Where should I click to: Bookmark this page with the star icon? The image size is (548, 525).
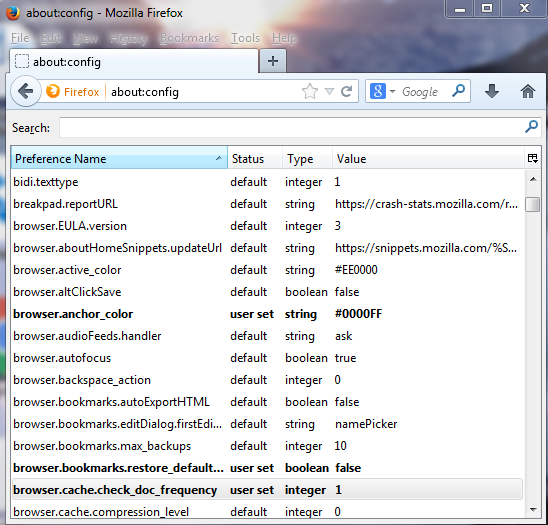tap(310, 92)
